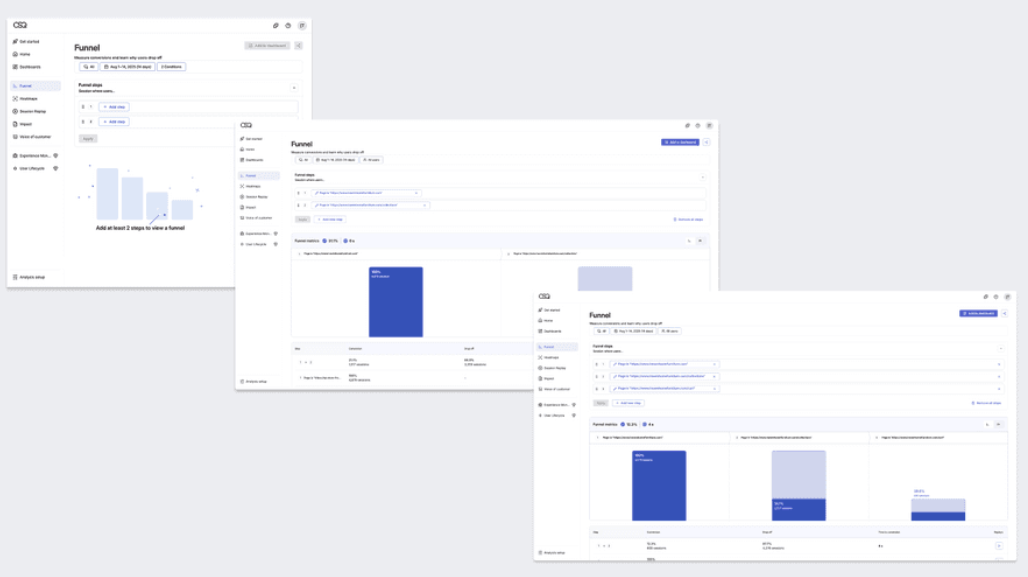
Task: Click the share icon beside disabled Add to dashboard
Action: click(x=299, y=46)
